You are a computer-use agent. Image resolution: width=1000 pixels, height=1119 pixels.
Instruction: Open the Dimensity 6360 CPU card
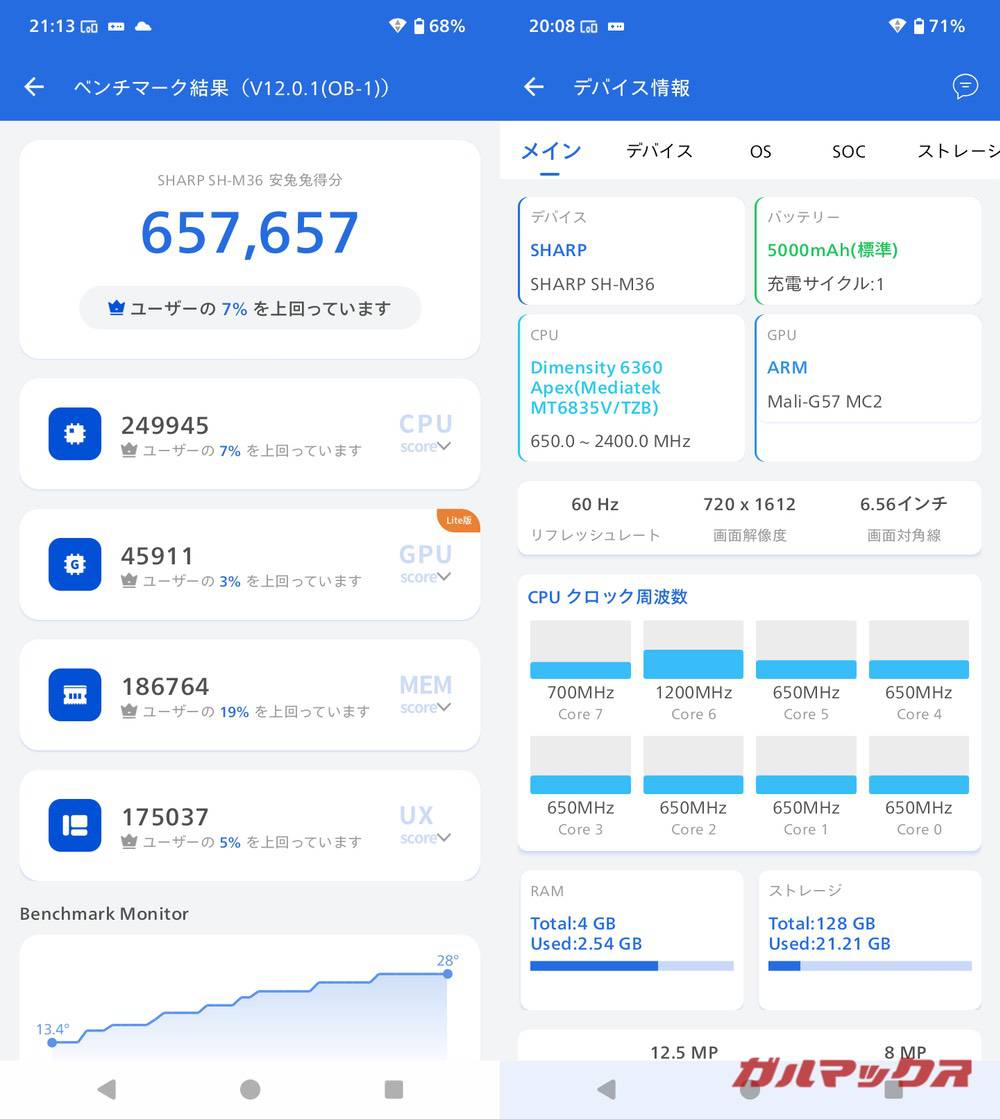tap(631, 388)
